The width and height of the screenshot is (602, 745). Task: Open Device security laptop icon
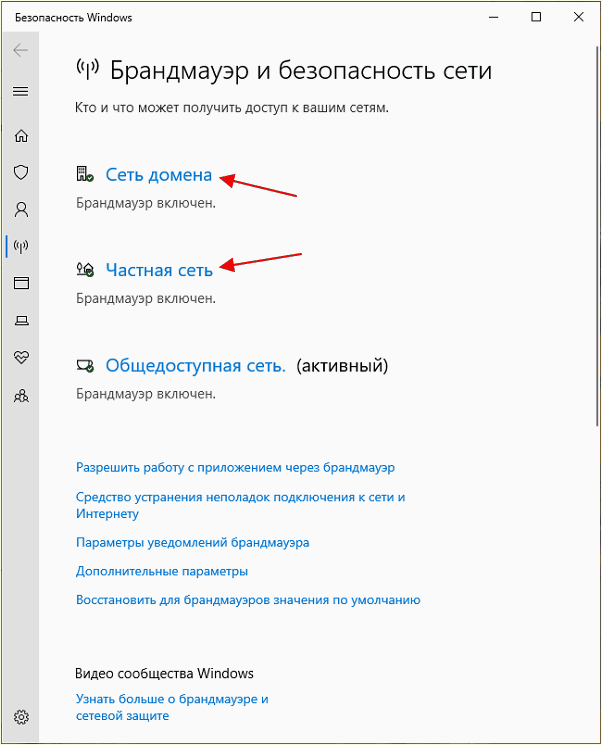[x=21, y=321]
